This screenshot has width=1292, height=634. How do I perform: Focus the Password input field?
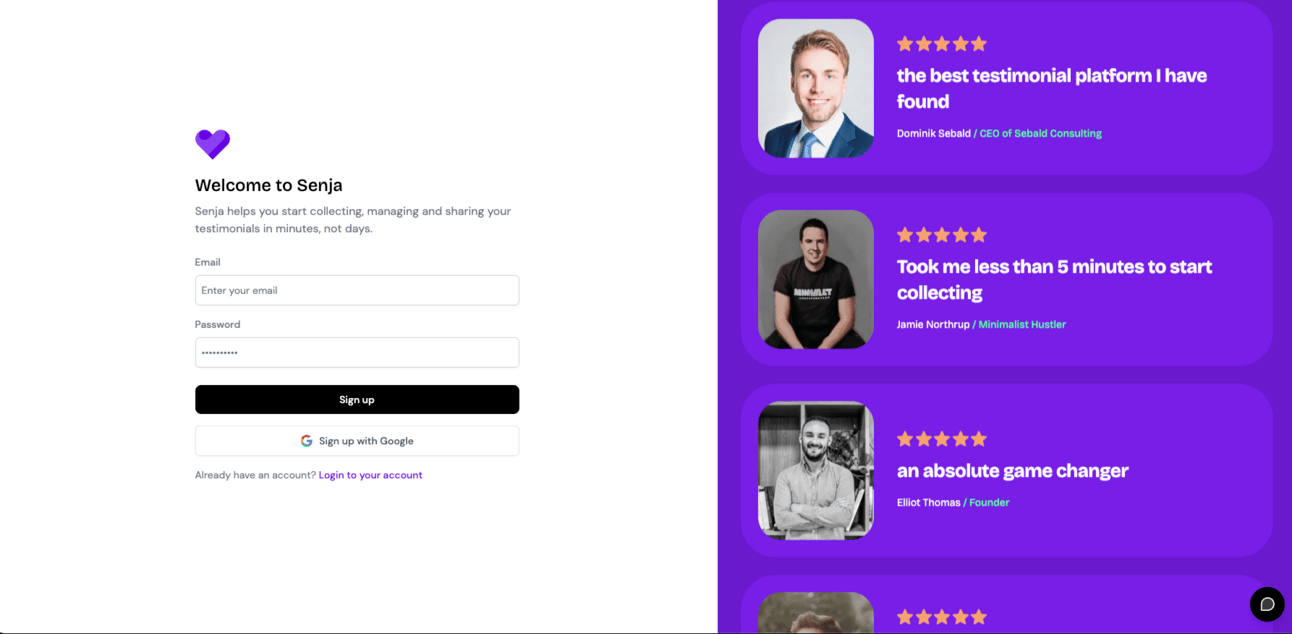(x=357, y=352)
